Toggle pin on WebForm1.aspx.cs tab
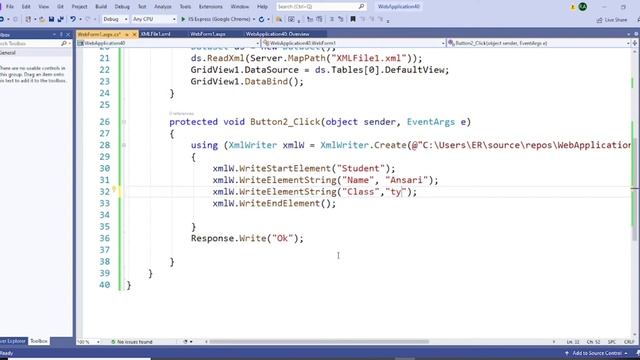The width and height of the screenshot is (640, 360). 127,34
